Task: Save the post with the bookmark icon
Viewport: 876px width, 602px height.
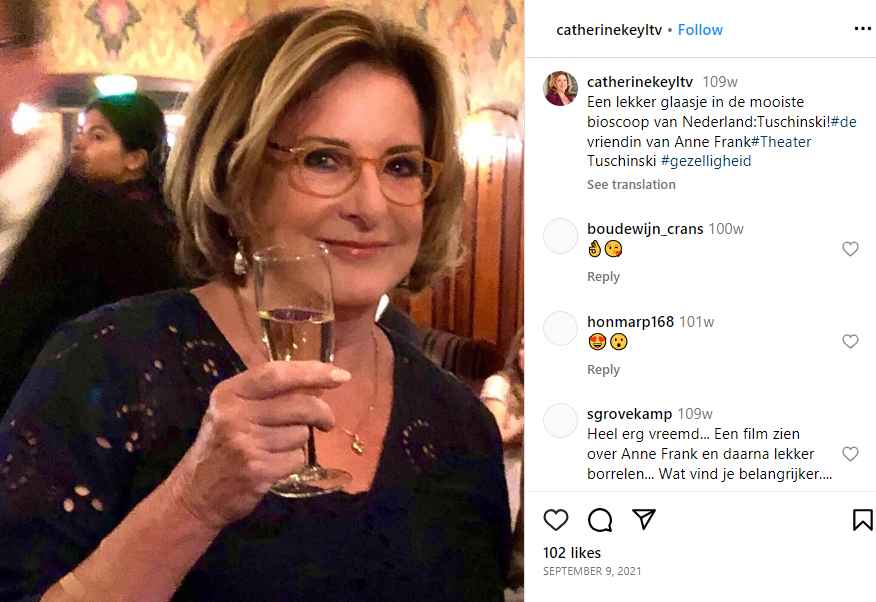Action: click(862, 519)
